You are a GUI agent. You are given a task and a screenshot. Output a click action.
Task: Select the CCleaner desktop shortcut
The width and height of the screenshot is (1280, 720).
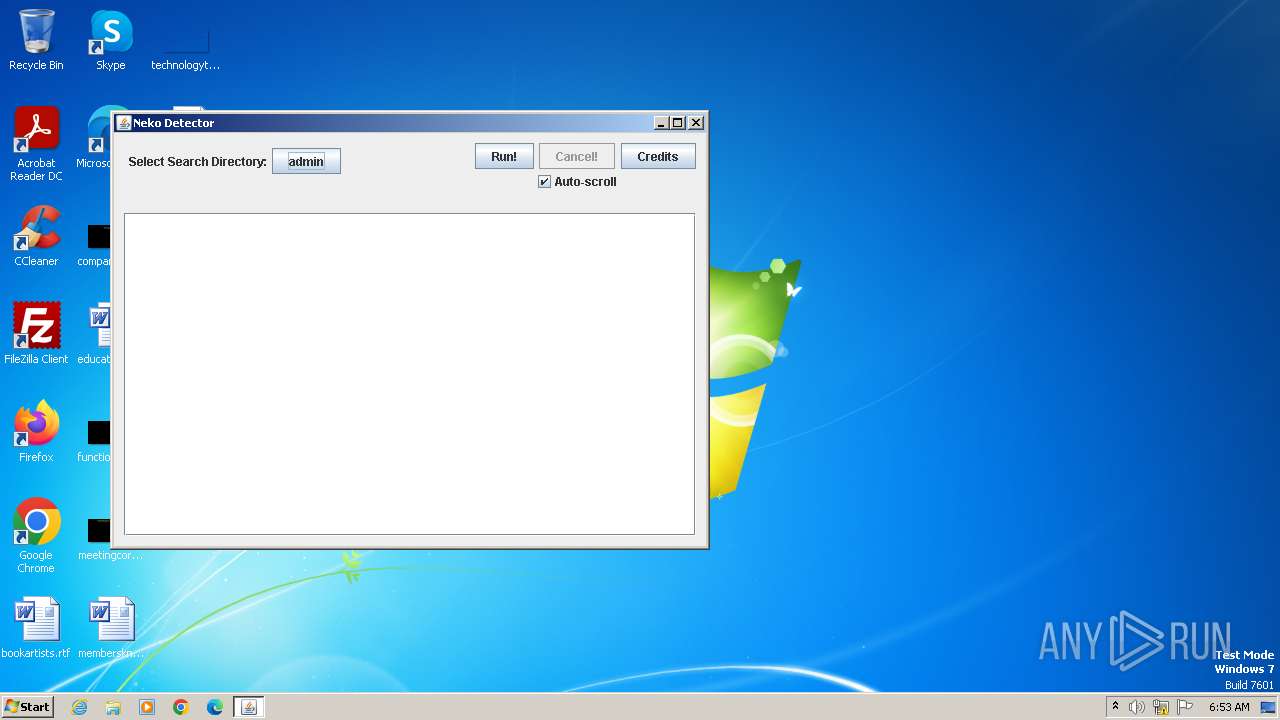coord(36,236)
